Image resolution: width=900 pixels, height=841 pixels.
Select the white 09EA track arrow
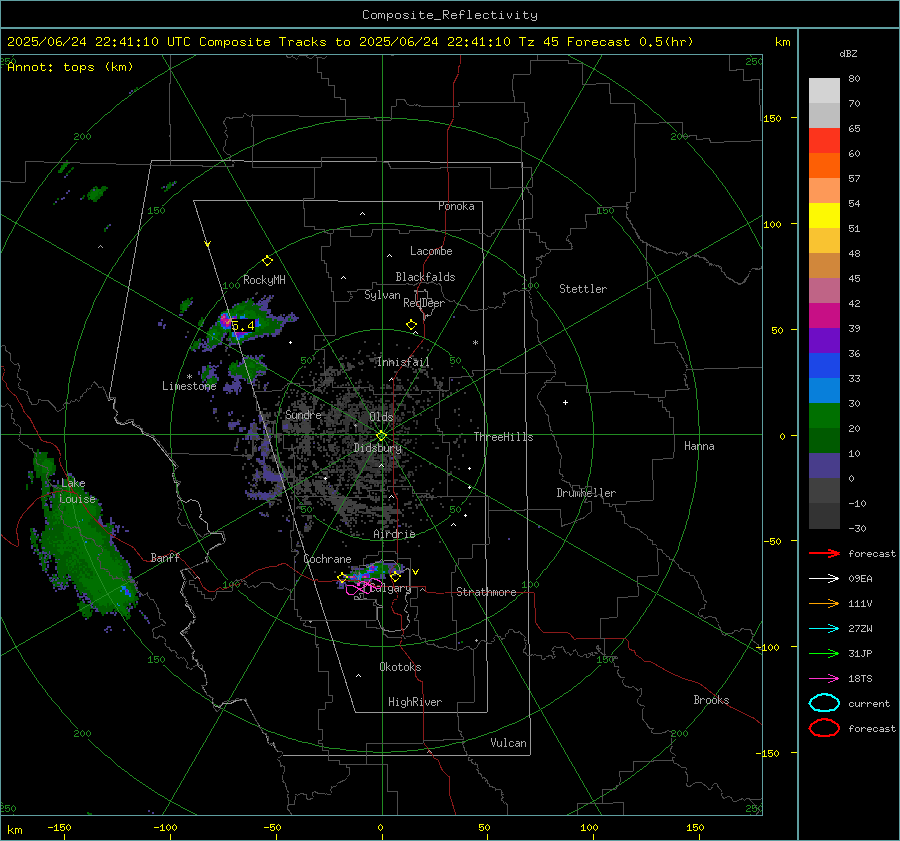(824, 579)
